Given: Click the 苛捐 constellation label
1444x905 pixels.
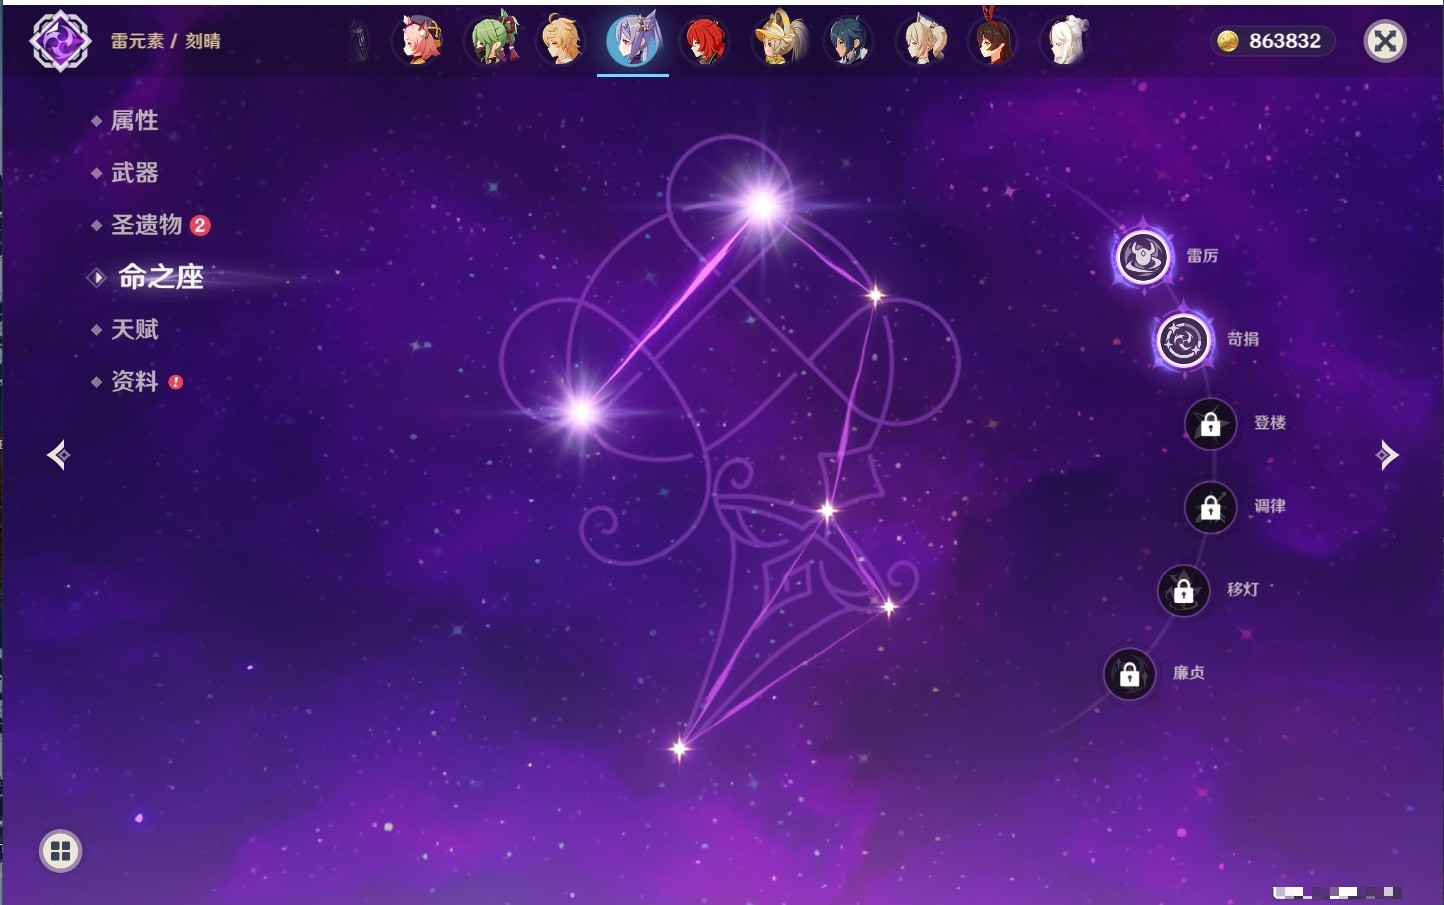Looking at the screenshot, I should pos(1243,339).
